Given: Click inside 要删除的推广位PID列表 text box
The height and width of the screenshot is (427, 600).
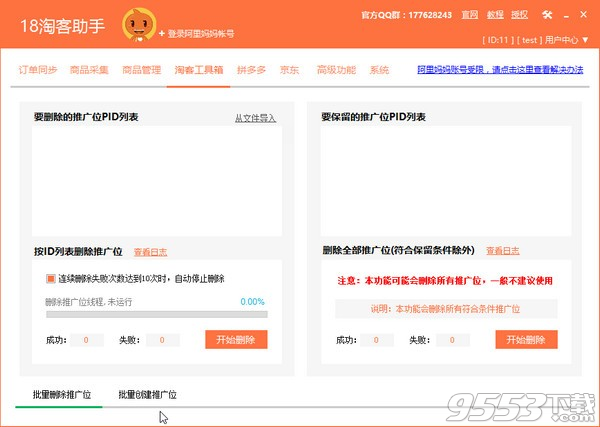Looking at the screenshot, I should pos(157,181).
